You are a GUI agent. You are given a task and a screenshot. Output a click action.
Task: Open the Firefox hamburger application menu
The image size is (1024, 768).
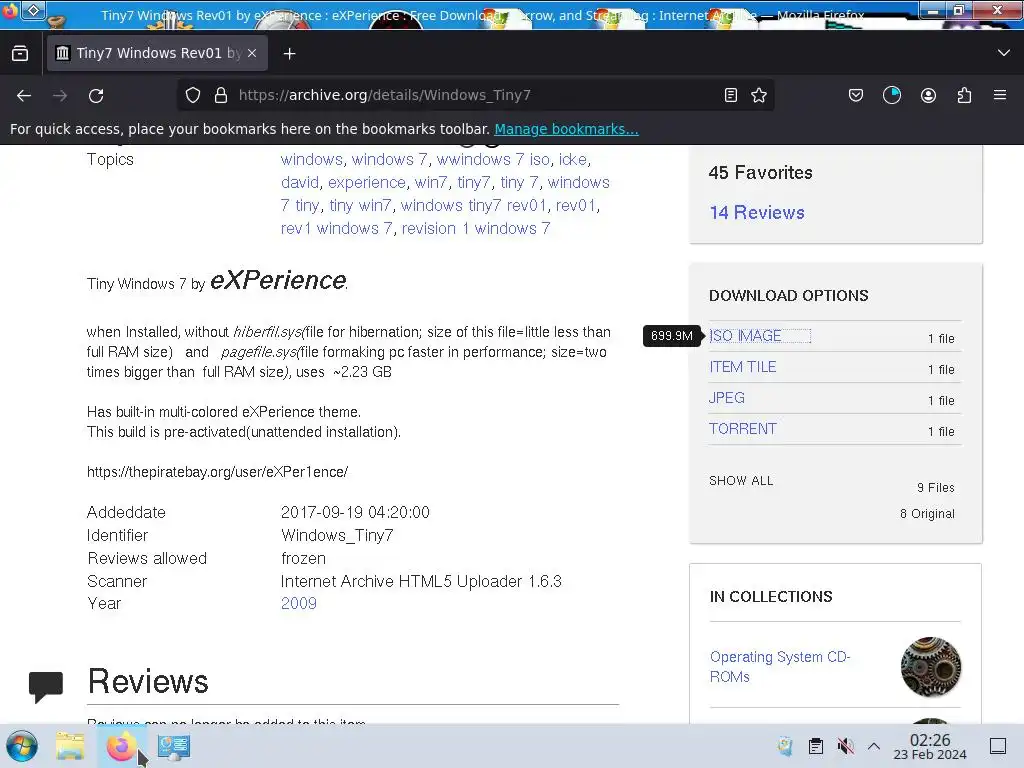tap(1000, 95)
